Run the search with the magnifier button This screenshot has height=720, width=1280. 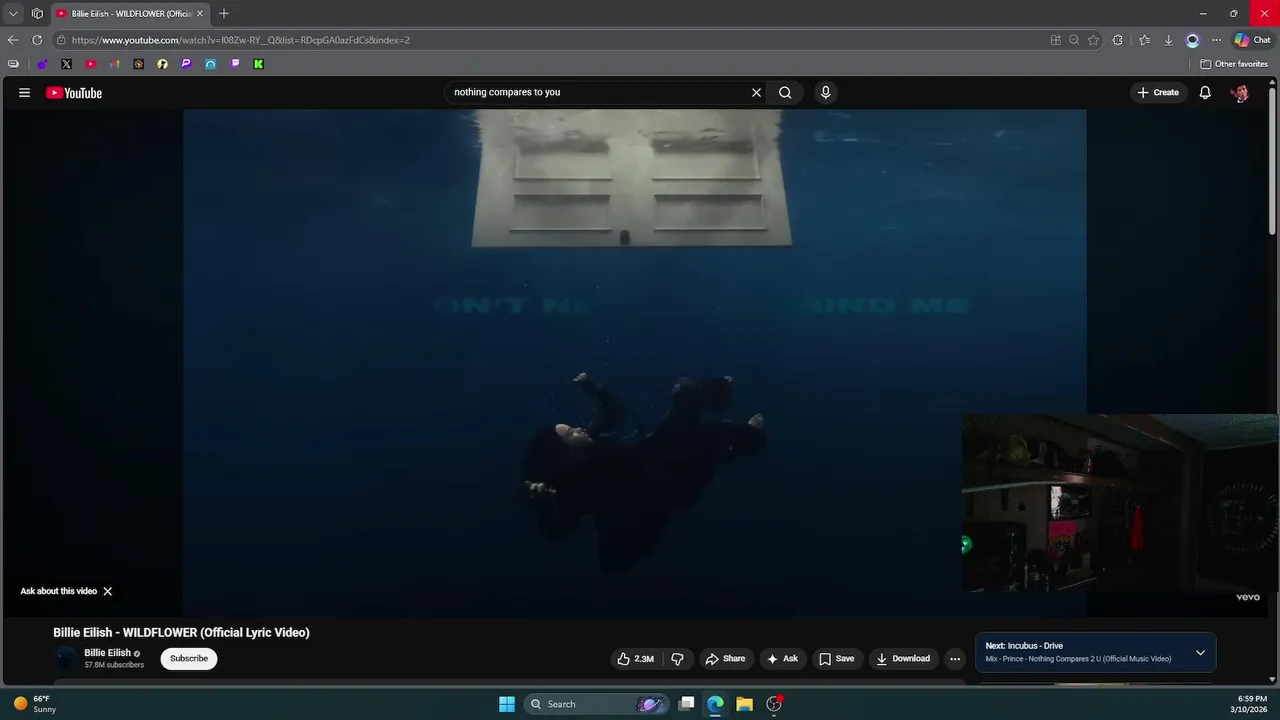(785, 92)
